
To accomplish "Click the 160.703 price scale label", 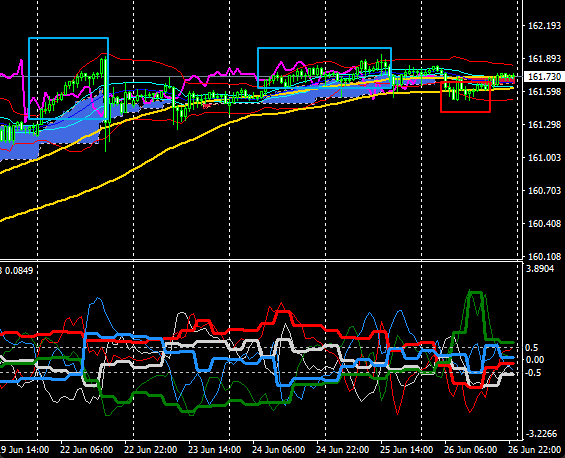I will point(544,191).
